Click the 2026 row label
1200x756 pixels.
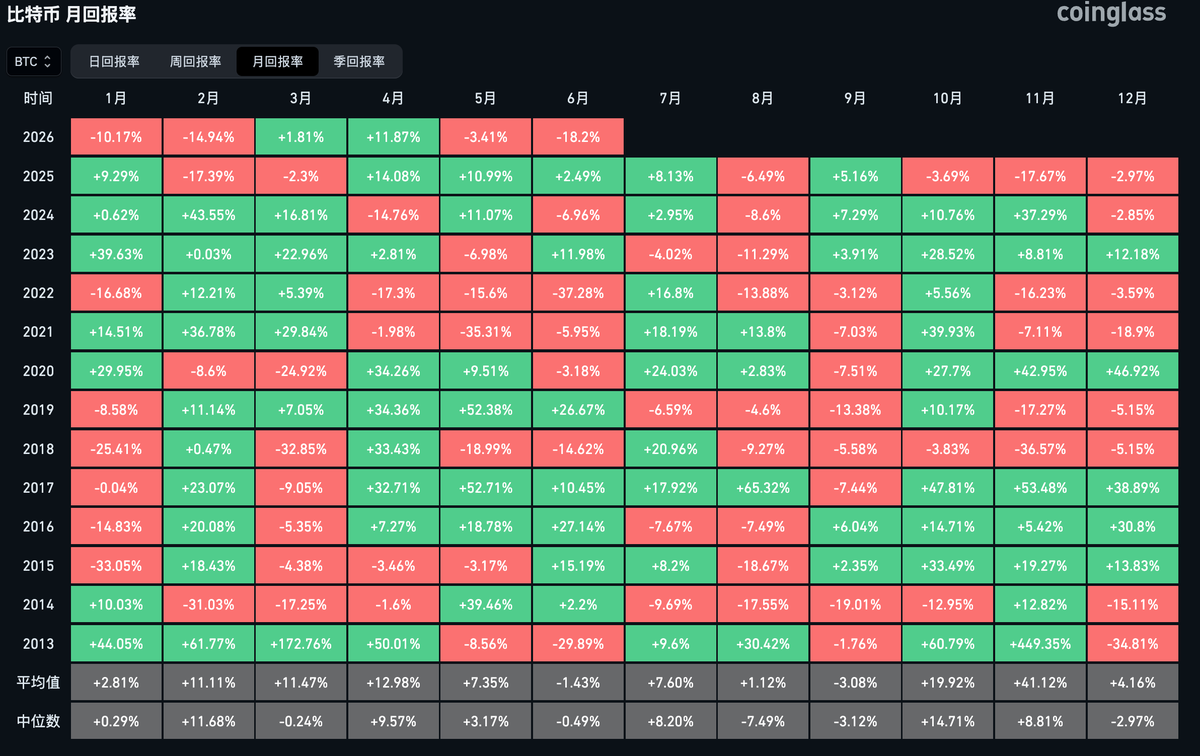[38, 137]
